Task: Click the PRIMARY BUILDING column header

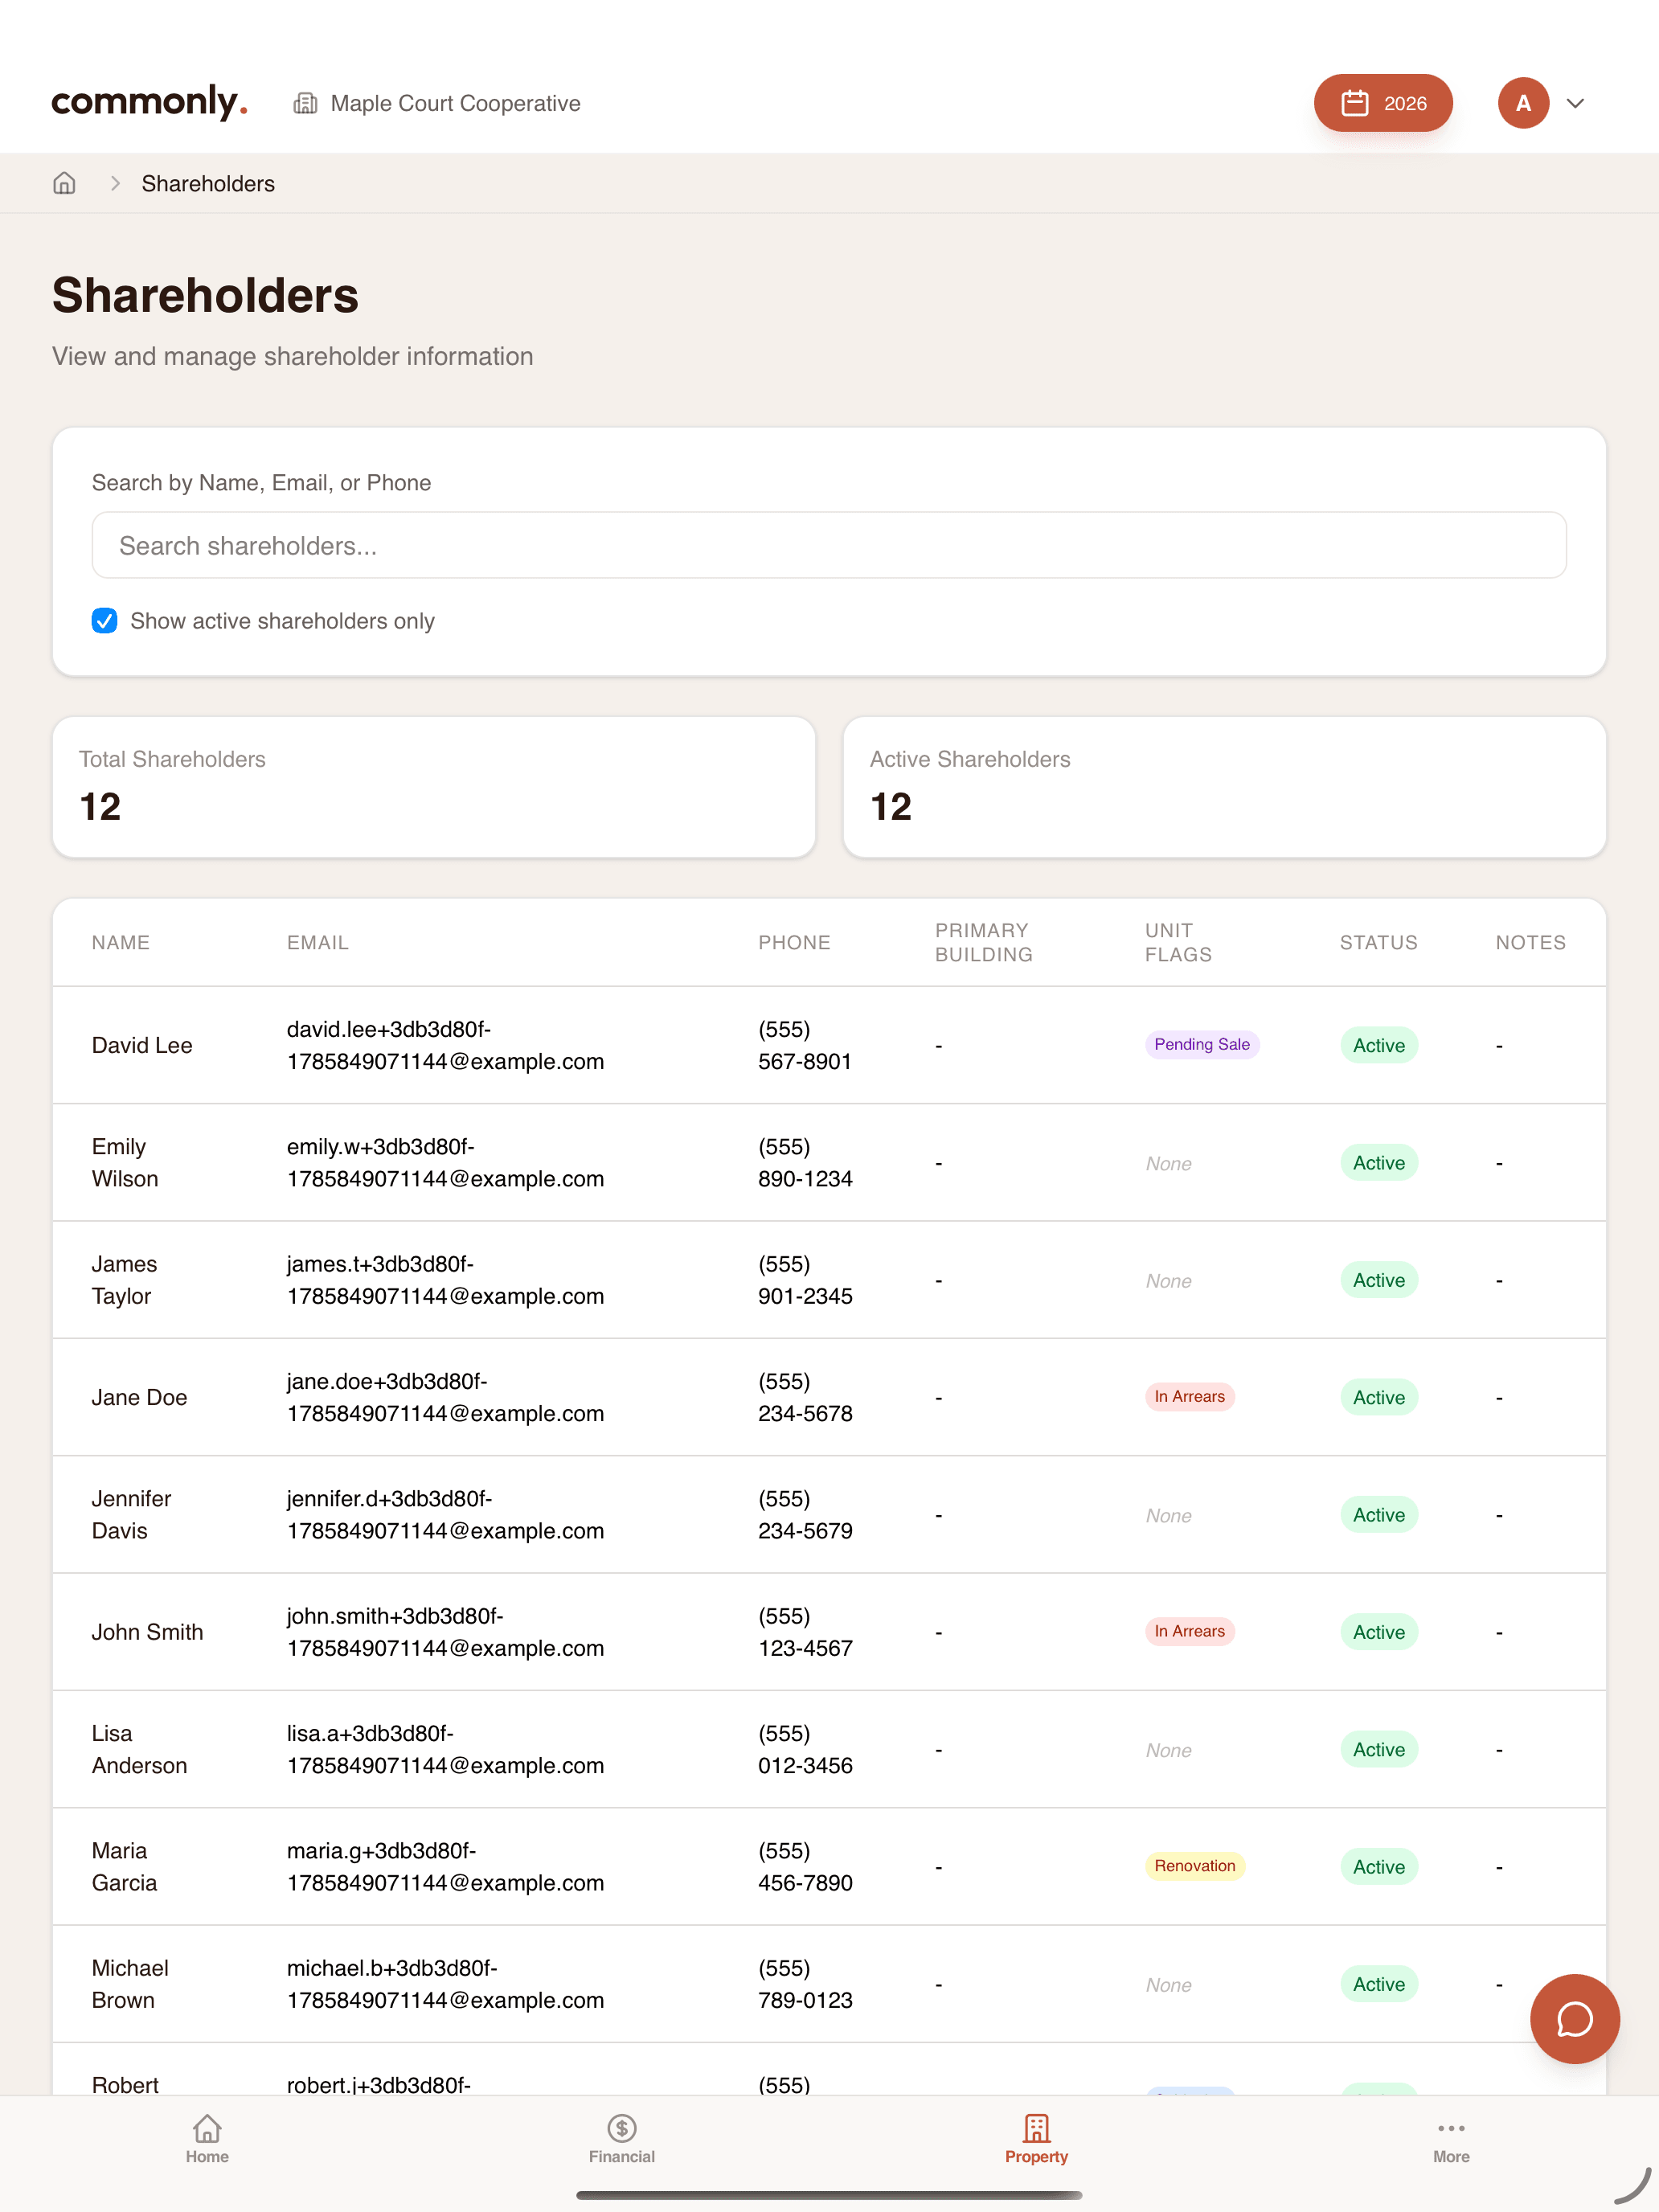Action: pyautogui.click(x=984, y=942)
